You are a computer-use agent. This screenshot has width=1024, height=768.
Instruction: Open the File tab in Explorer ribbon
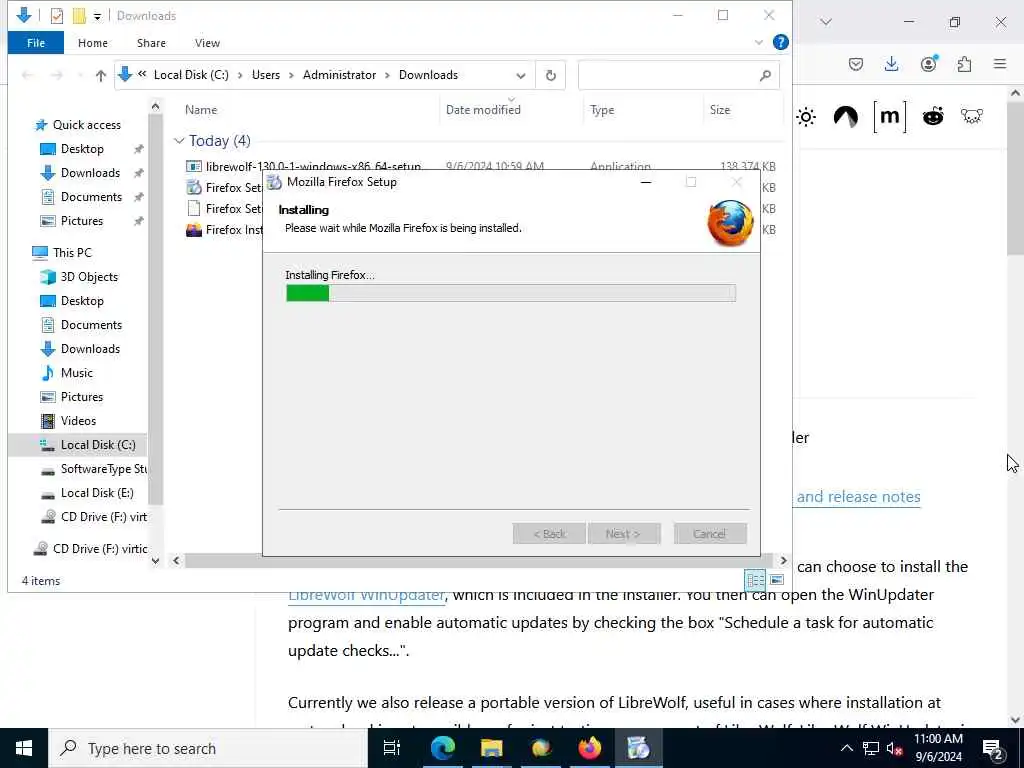(36, 43)
